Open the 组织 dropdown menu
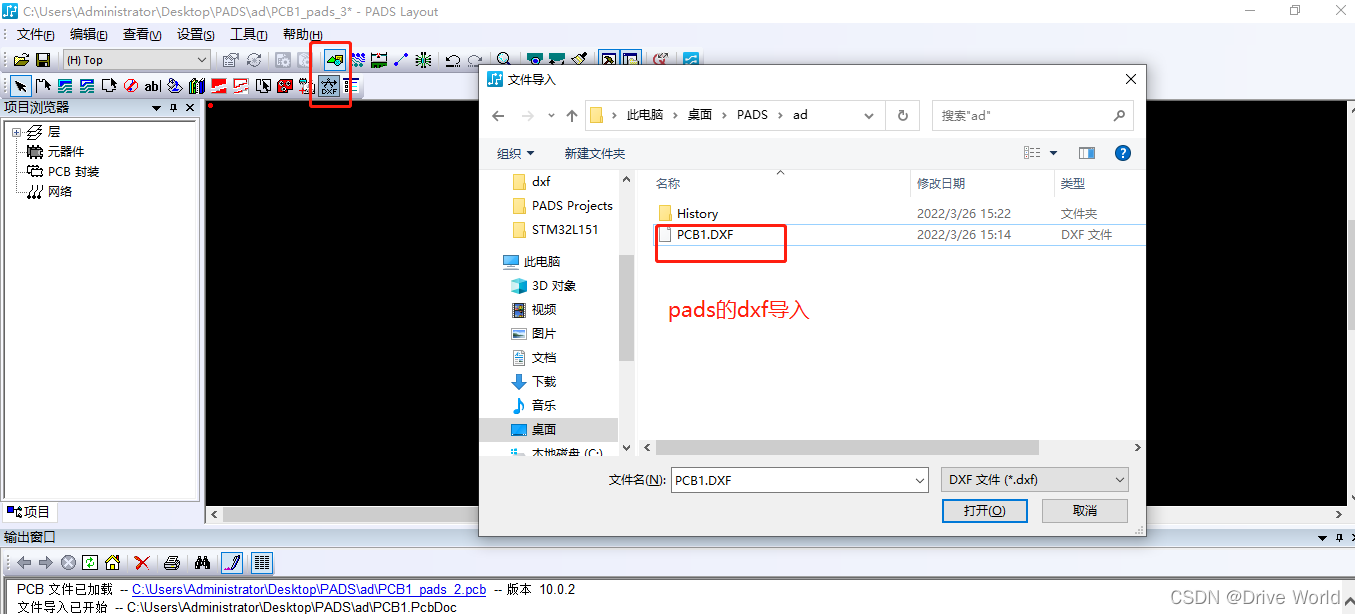The height and width of the screenshot is (614, 1355). [x=515, y=153]
